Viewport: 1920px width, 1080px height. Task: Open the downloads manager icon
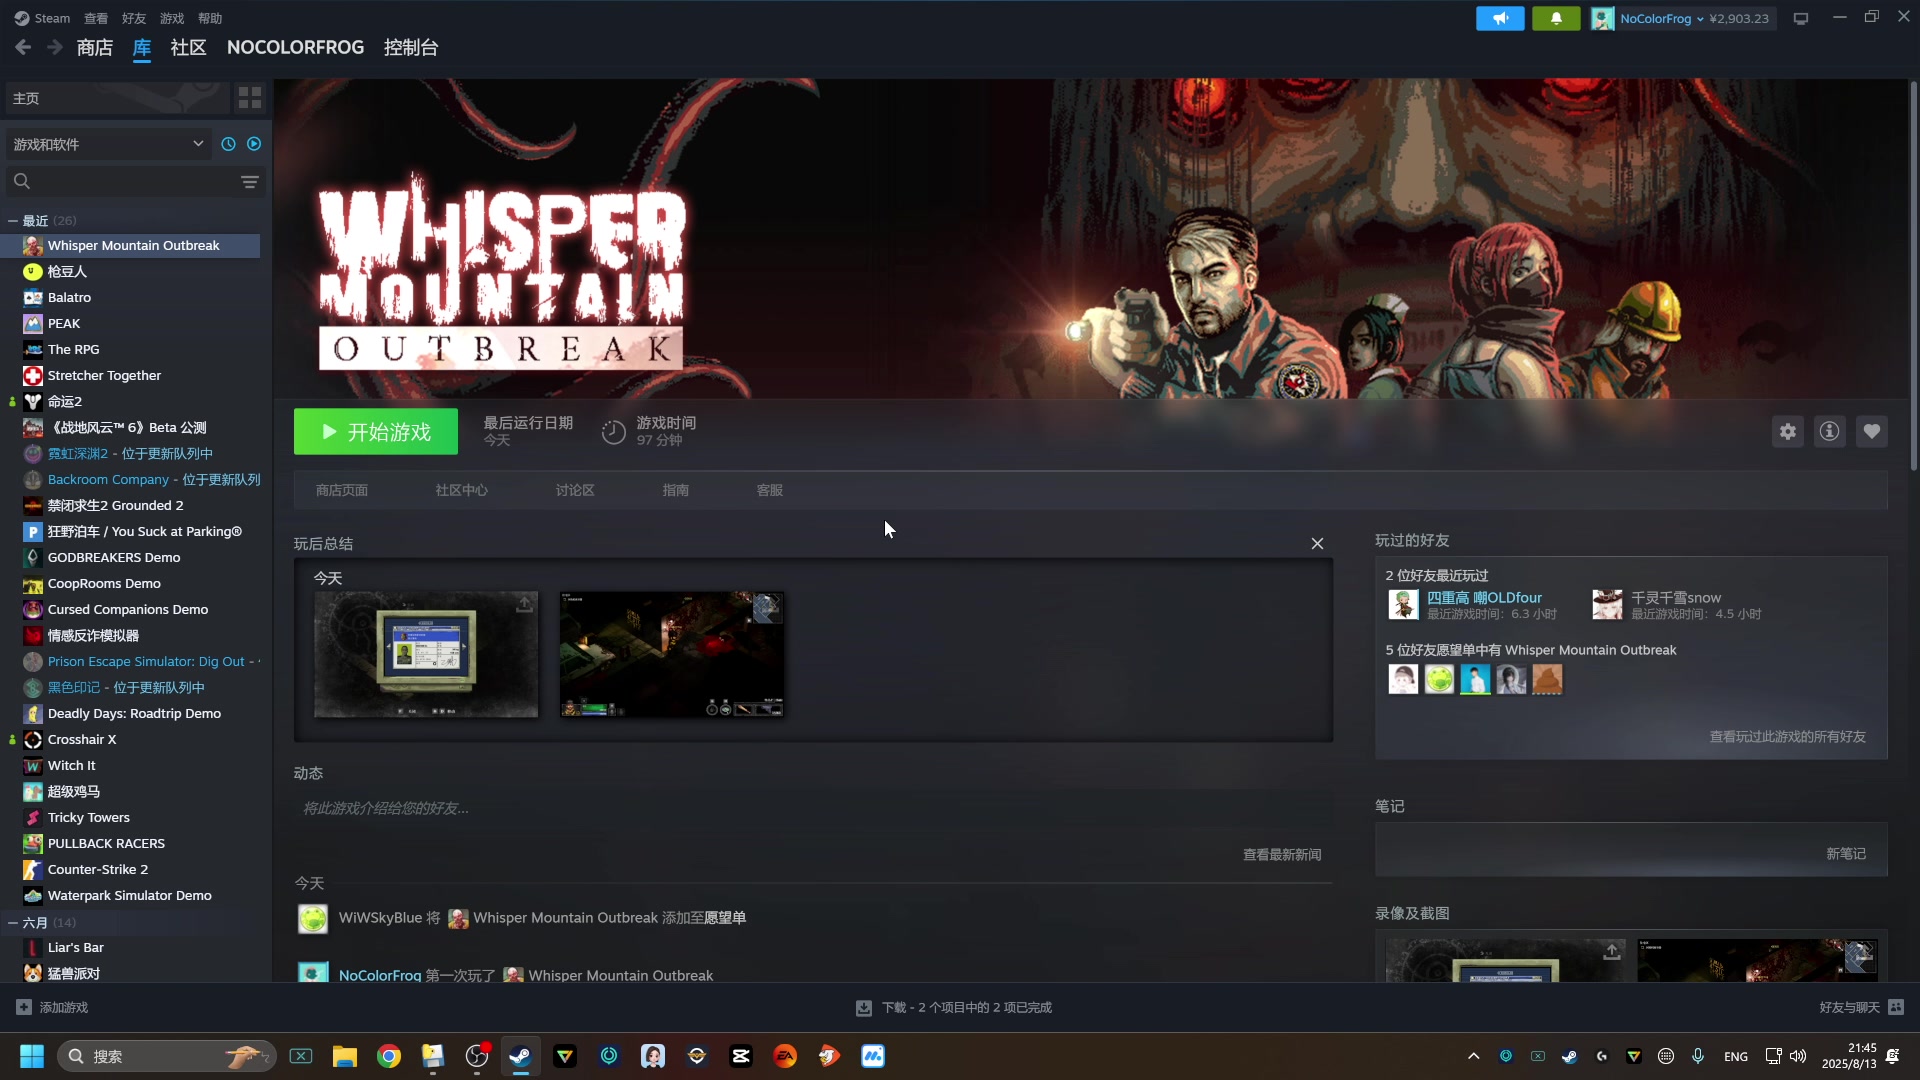tap(864, 1008)
